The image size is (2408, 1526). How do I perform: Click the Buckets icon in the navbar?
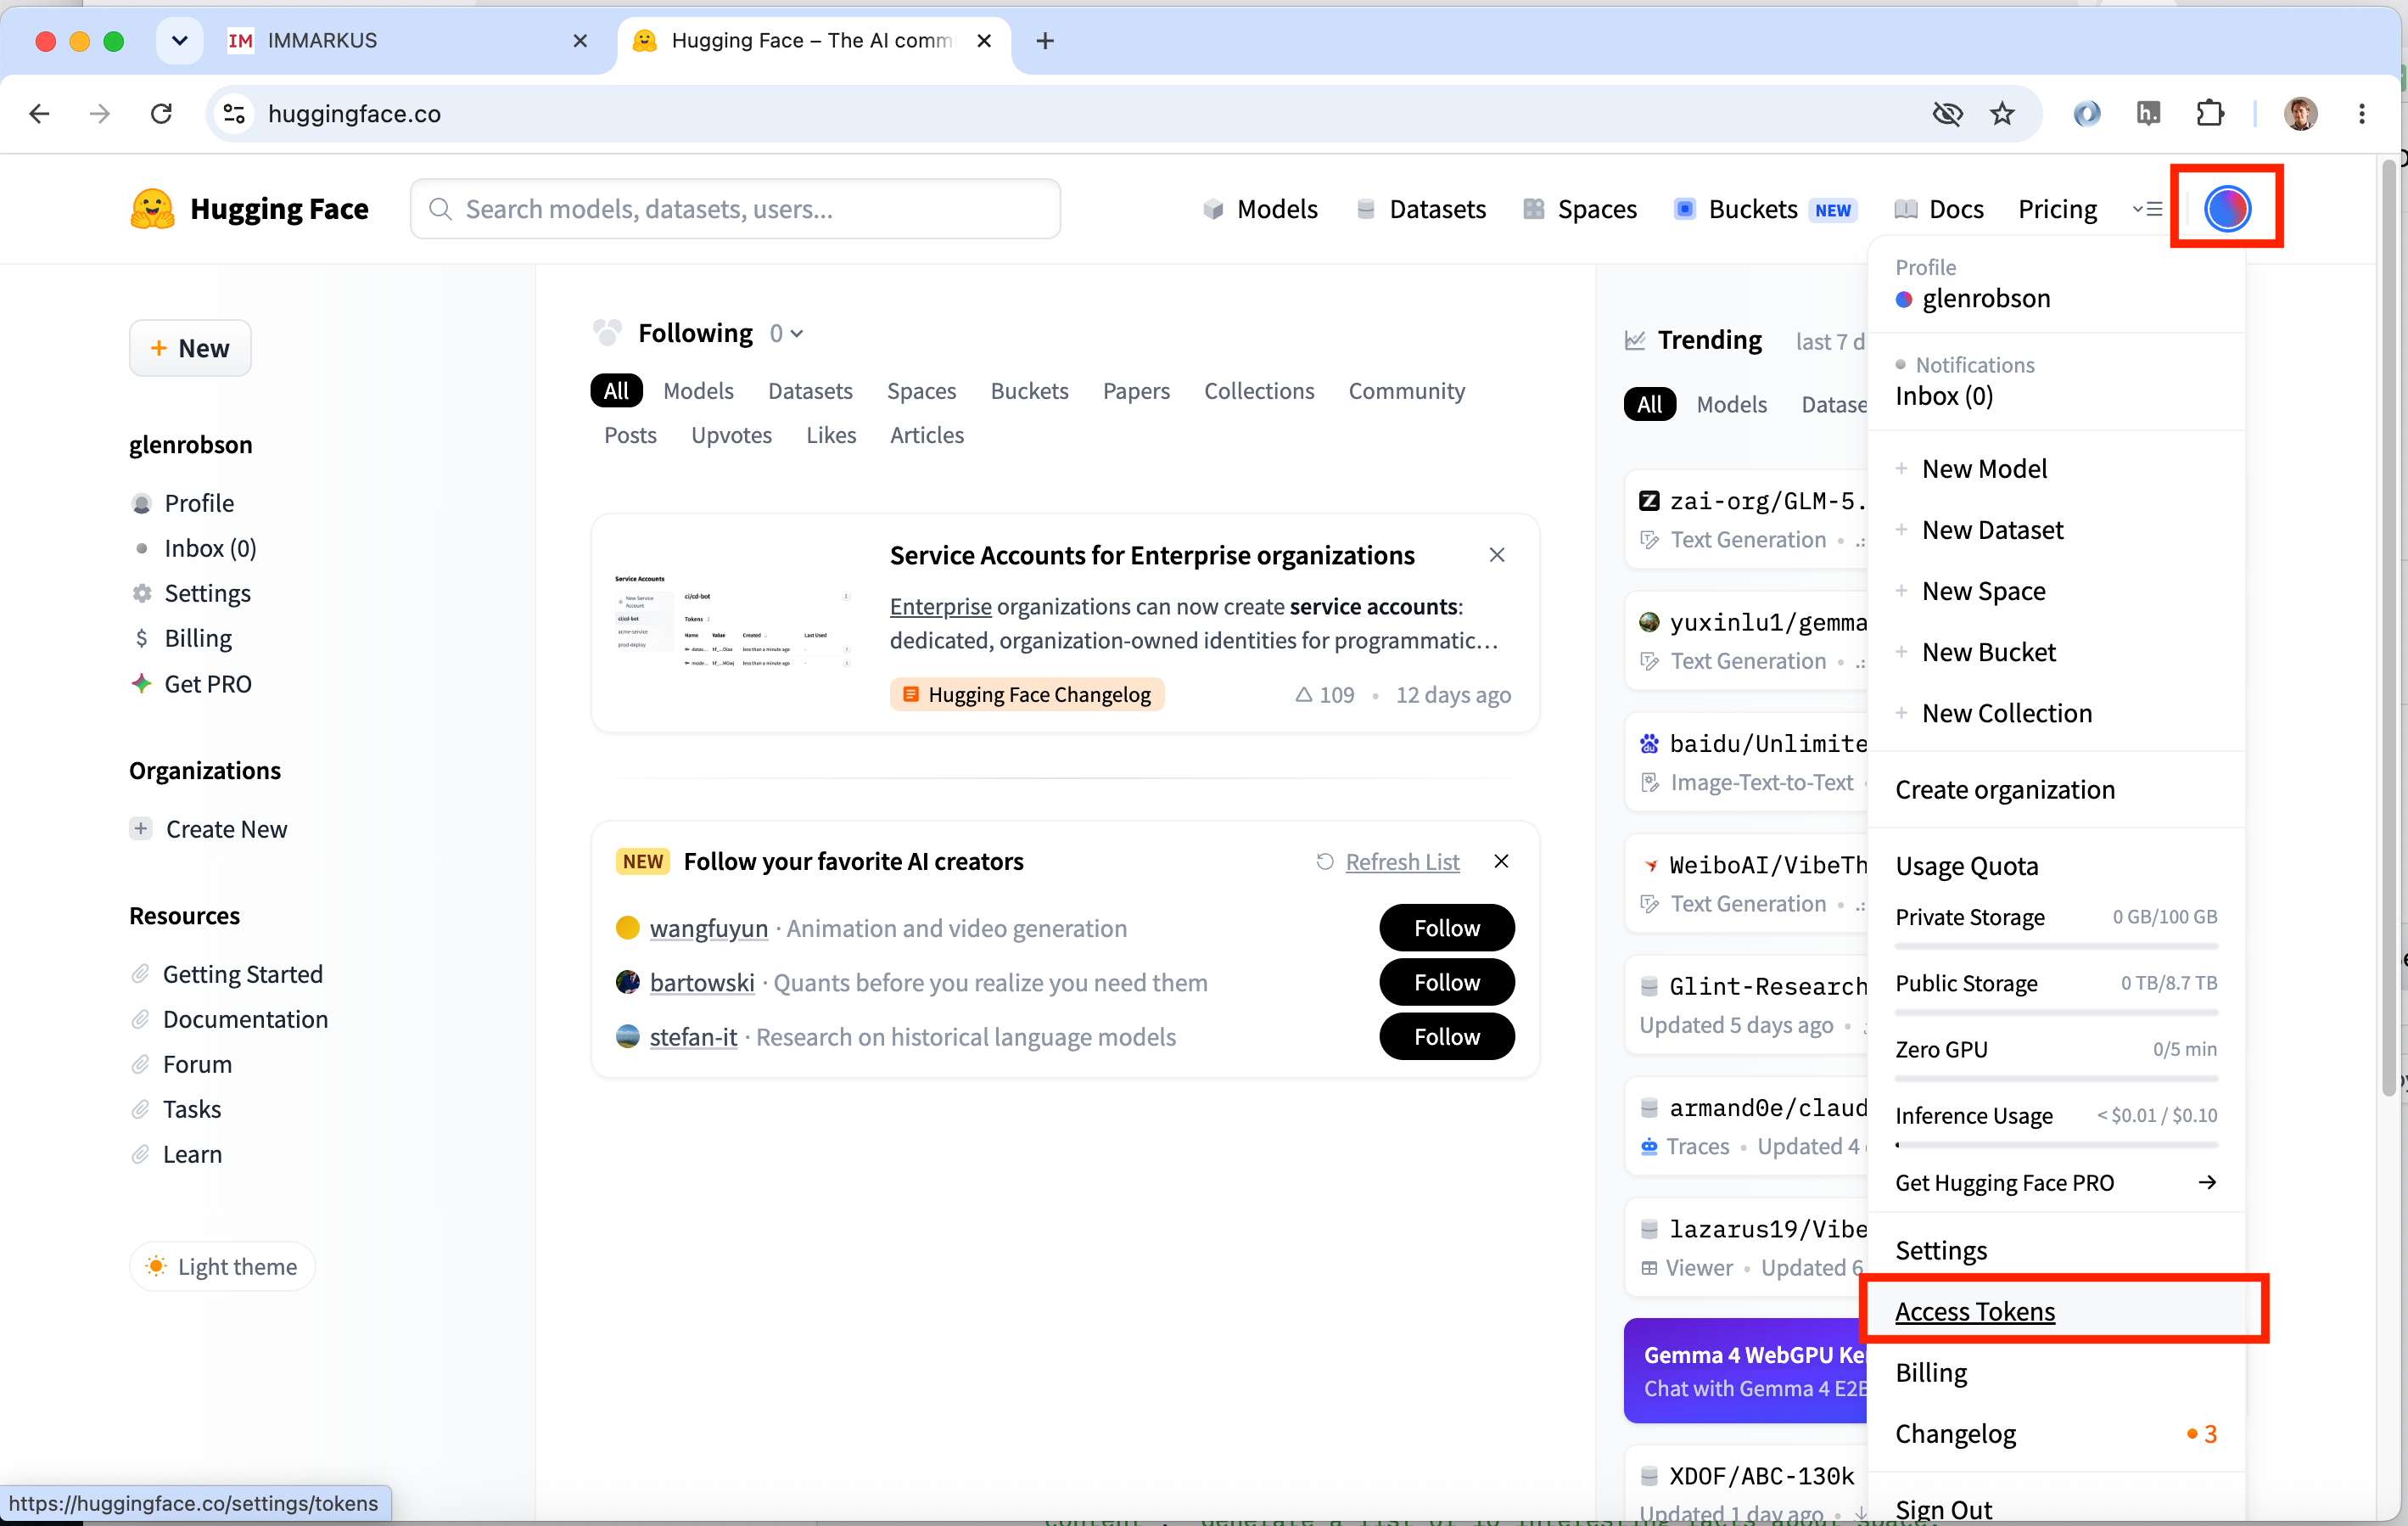pos(1684,209)
